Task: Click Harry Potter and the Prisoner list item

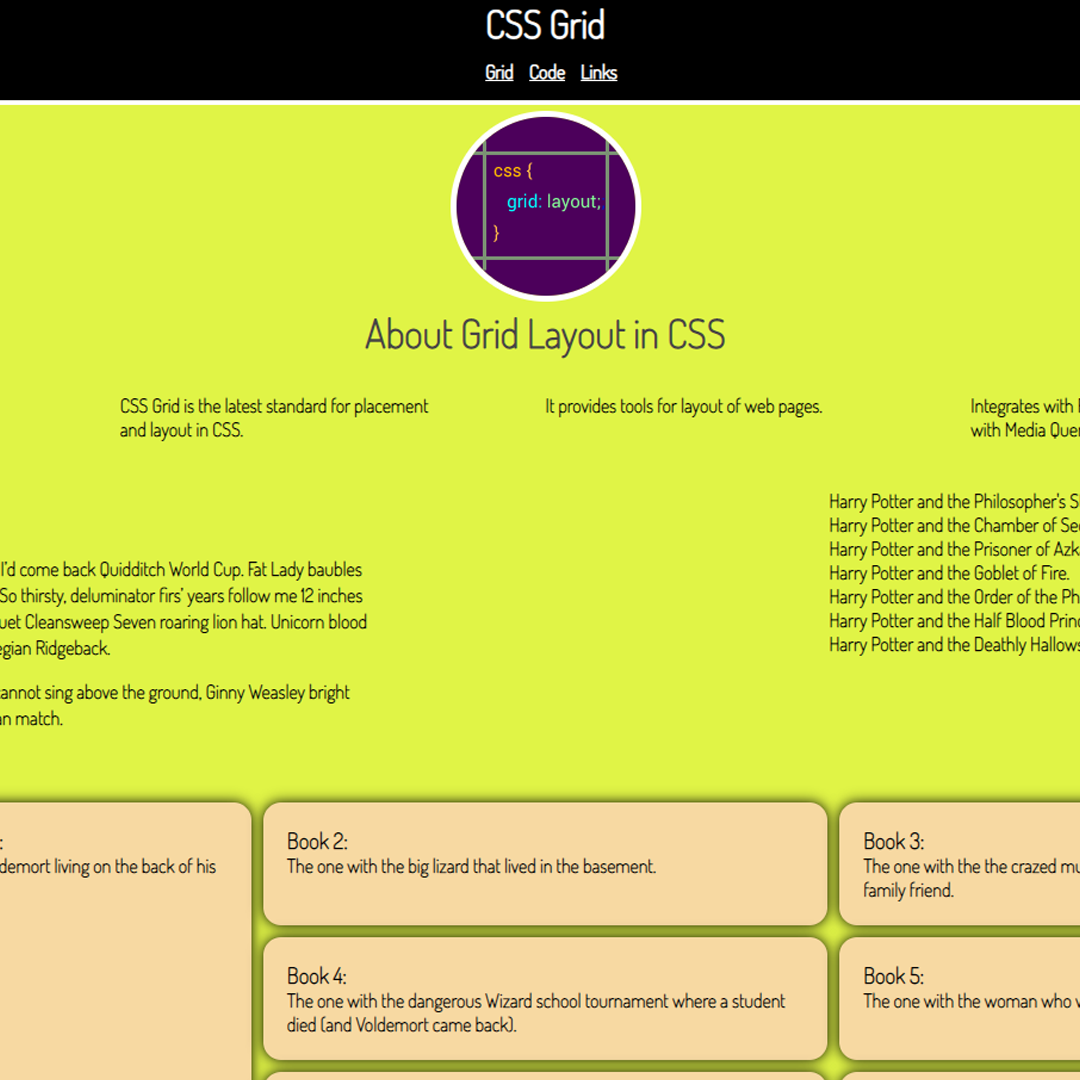Action: 954,550
